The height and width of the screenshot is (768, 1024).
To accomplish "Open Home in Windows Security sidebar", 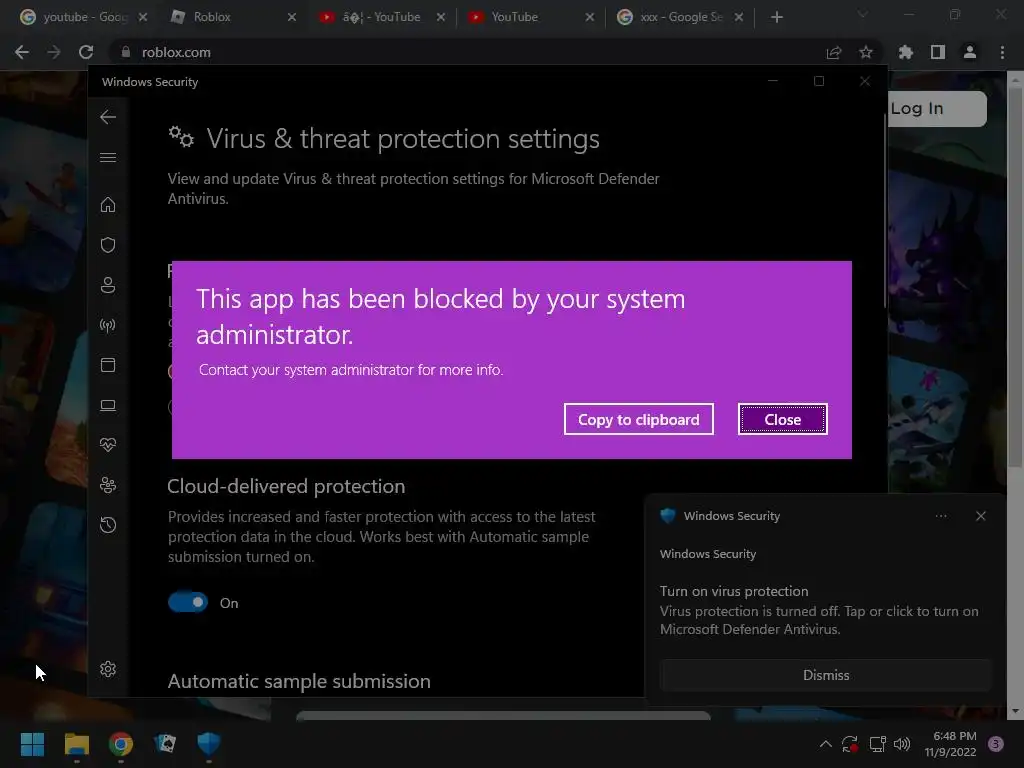I will click(x=108, y=205).
